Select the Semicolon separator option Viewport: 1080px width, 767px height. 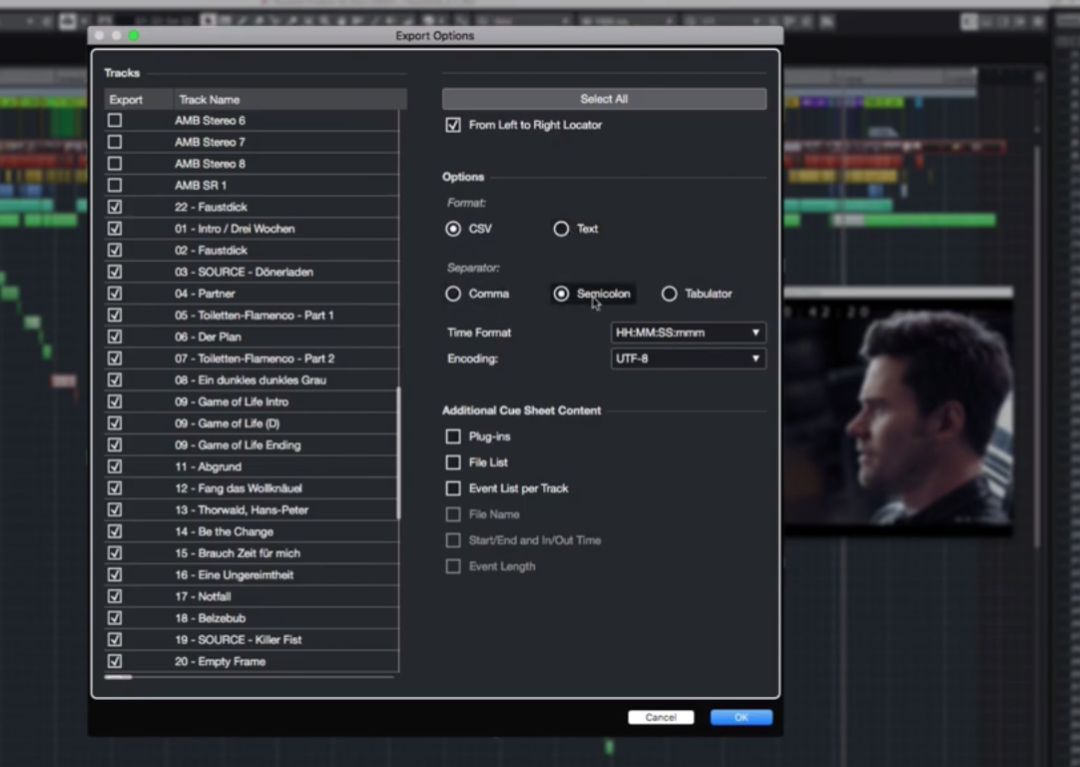[x=561, y=294]
